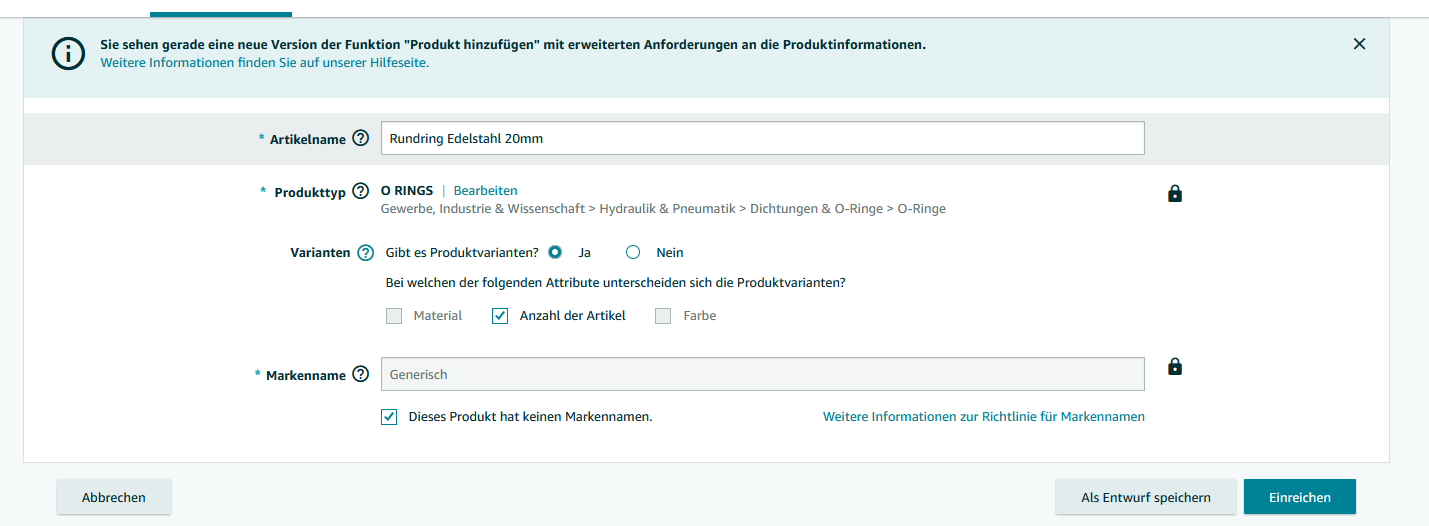Click the Abbrechen button
Image resolution: width=1429 pixels, height=526 pixels.
tap(114, 497)
